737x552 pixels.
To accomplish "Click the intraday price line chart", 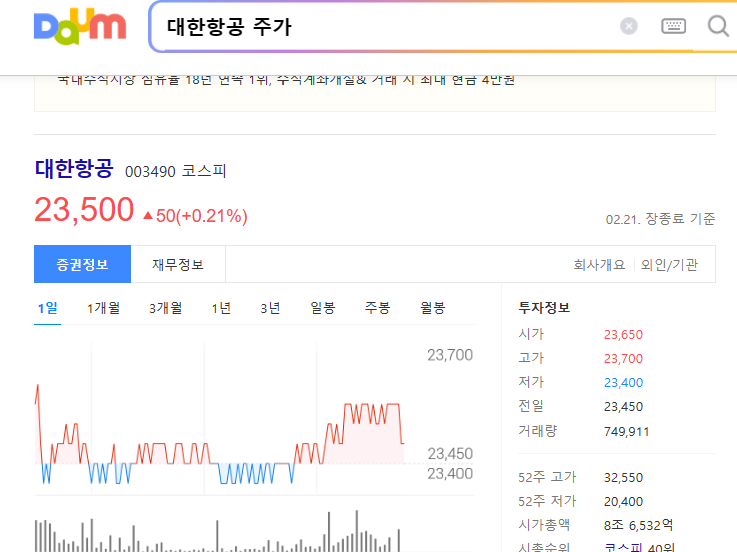I will pos(220,435).
